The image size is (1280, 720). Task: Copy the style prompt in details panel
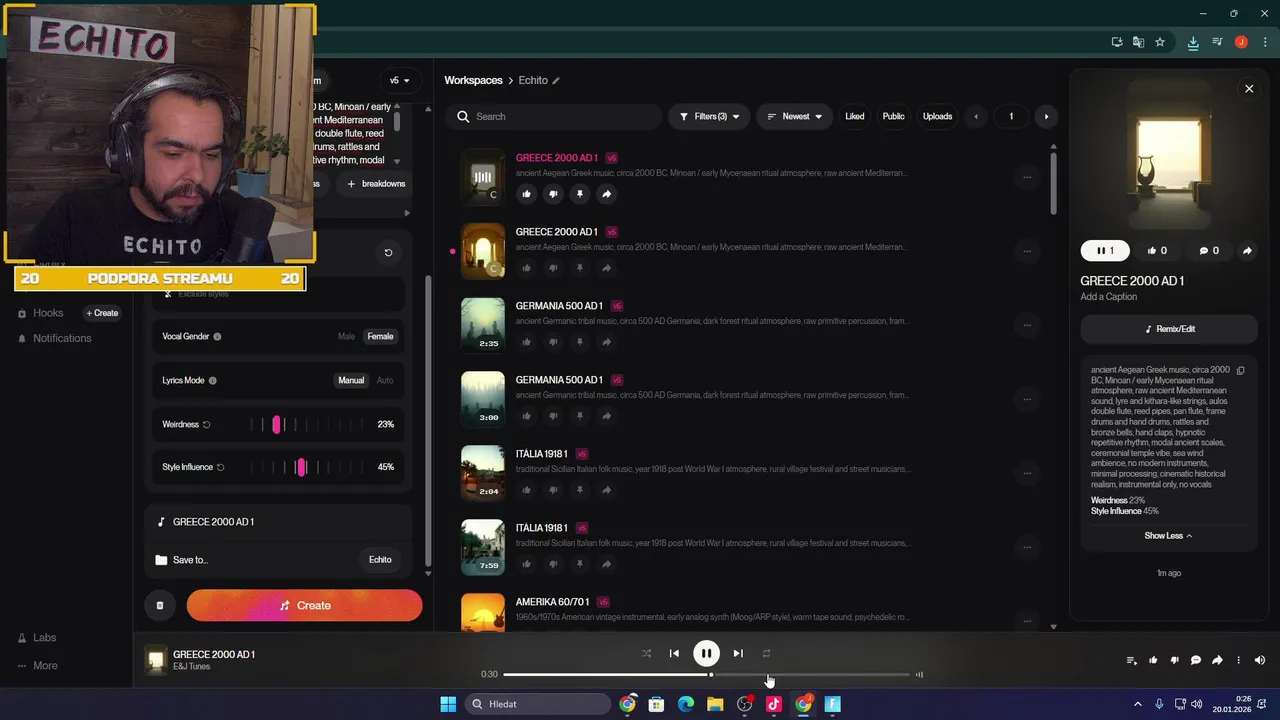click(x=1240, y=371)
